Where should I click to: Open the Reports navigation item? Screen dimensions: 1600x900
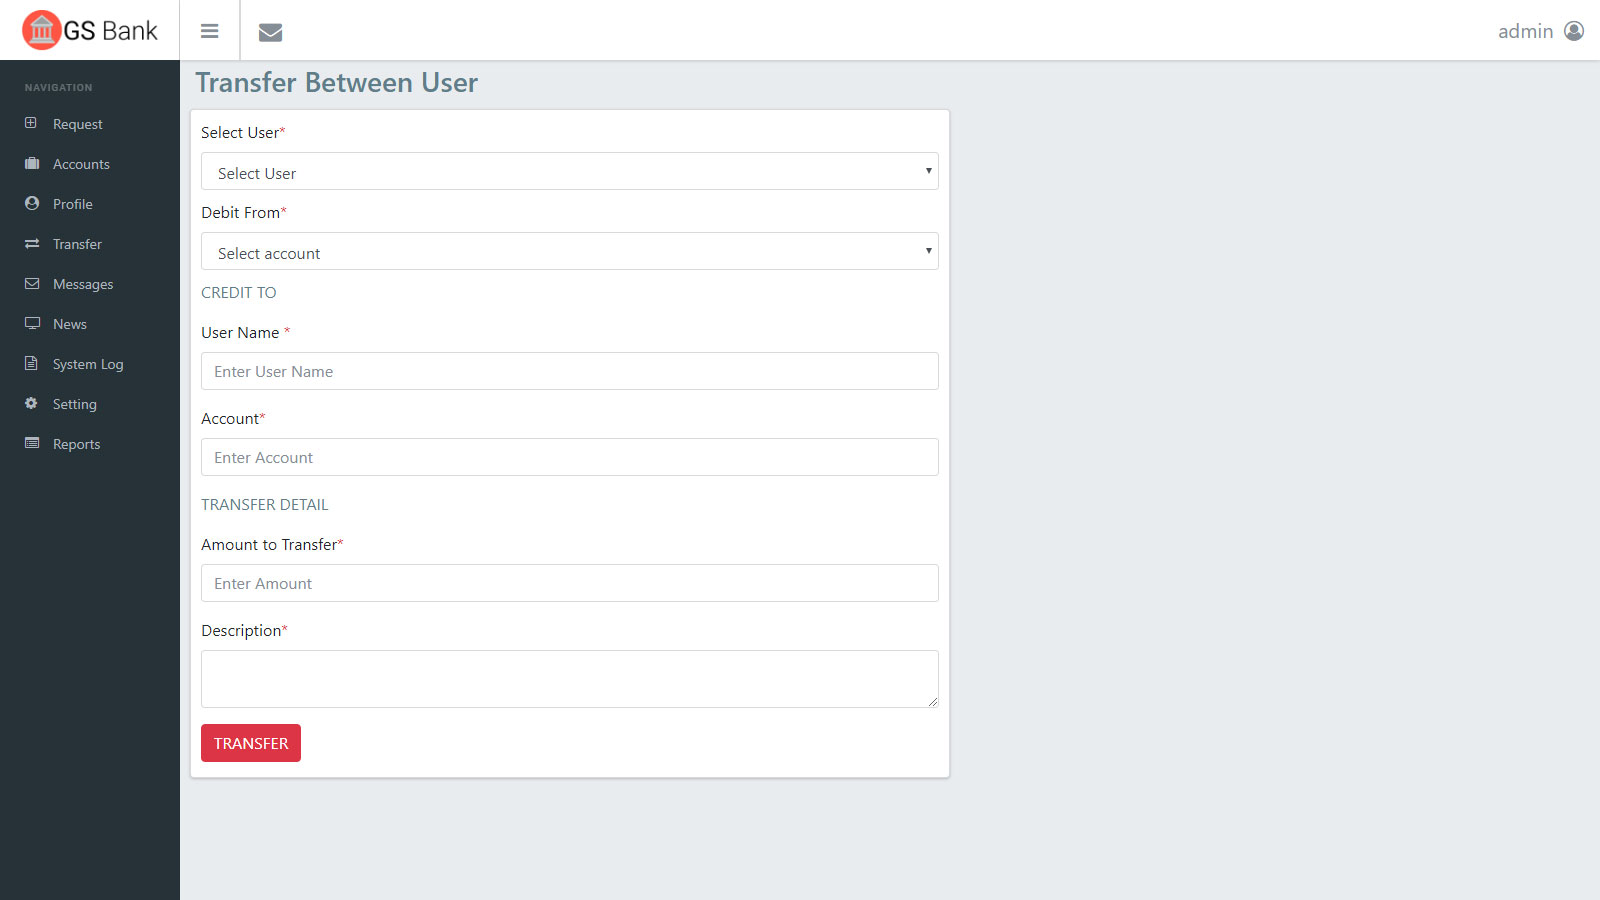click(x=76, y=444)
